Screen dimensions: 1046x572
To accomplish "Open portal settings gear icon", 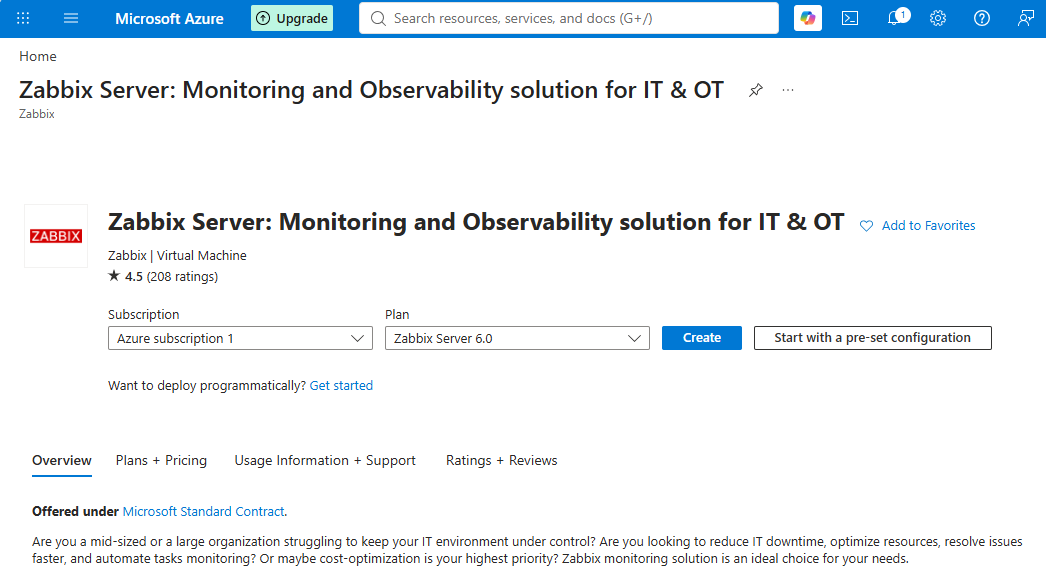I will pos(938,18).
